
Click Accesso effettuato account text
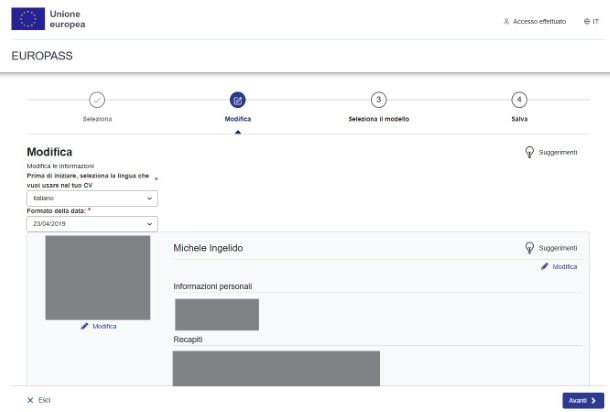540,21
